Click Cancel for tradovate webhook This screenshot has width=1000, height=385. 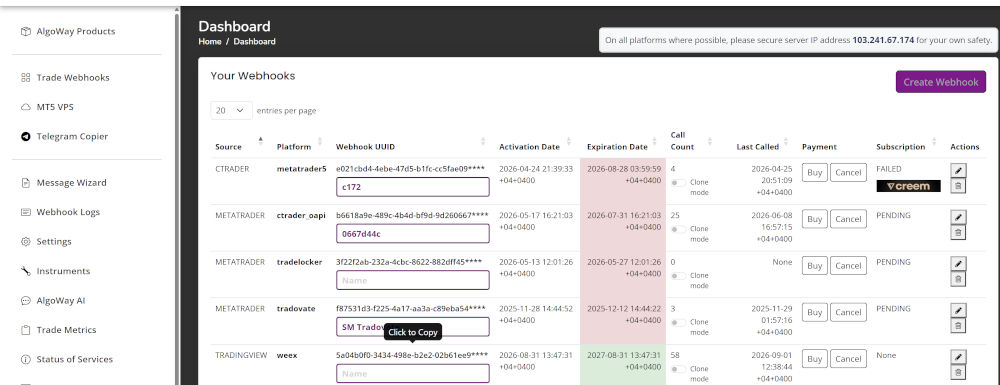click(x=848, y=312)
